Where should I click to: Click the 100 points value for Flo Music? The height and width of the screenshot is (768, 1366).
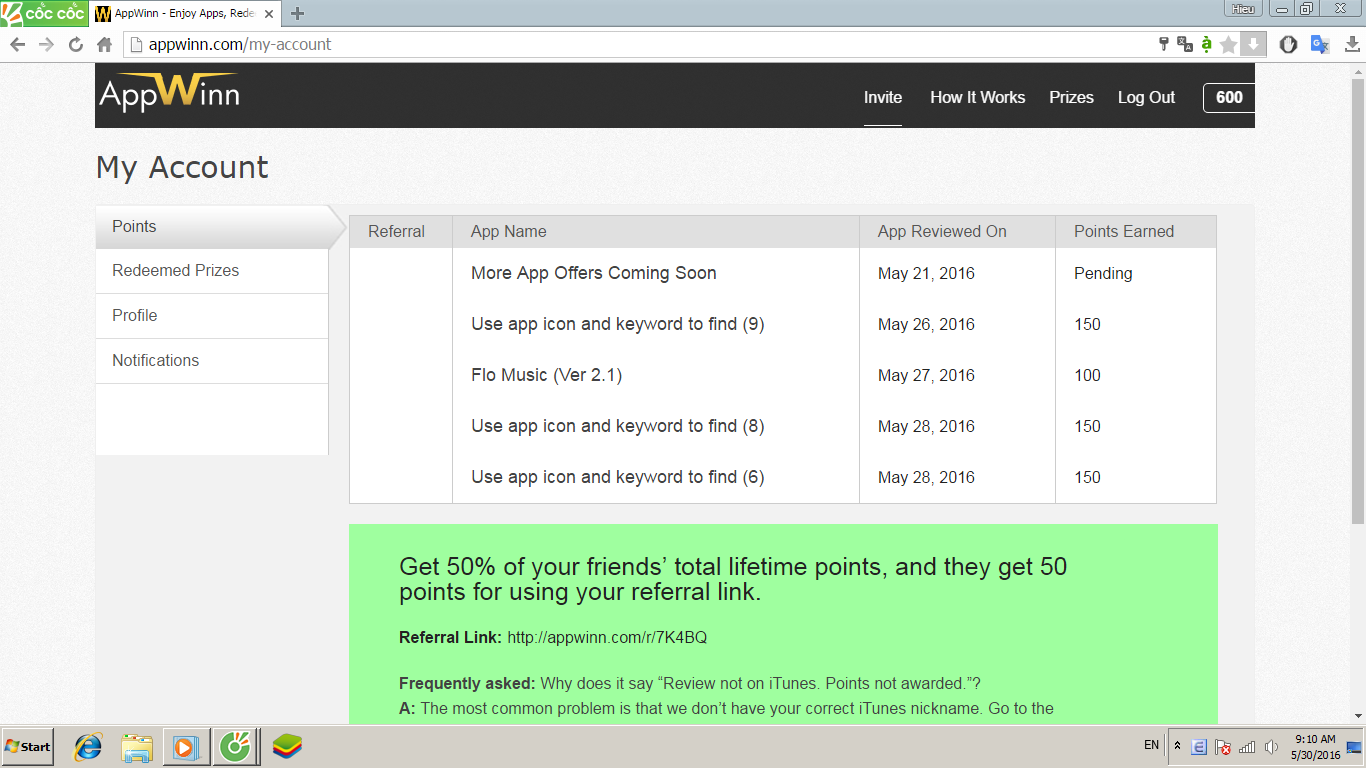coord(1087,376)
